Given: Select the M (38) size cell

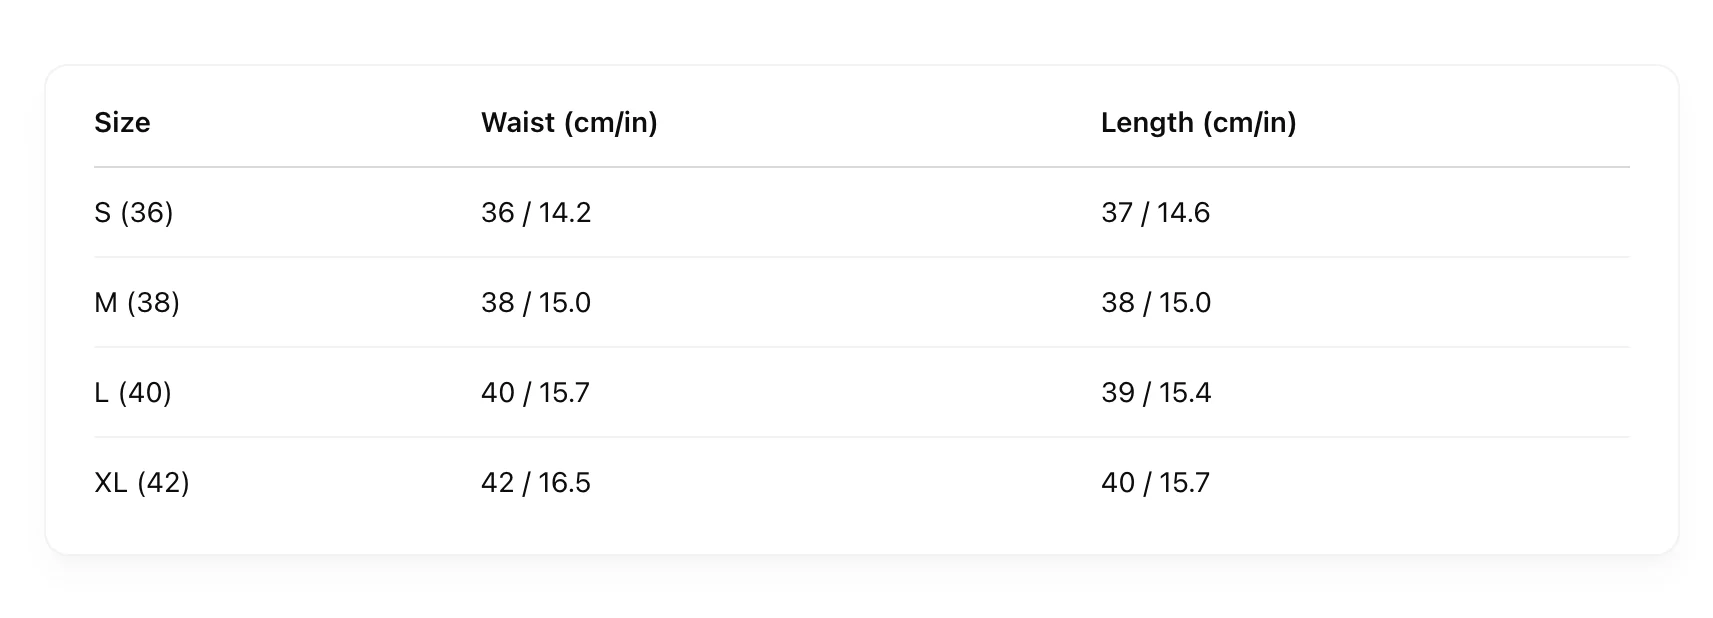Looking at the screenshot, I should point(137,302).
